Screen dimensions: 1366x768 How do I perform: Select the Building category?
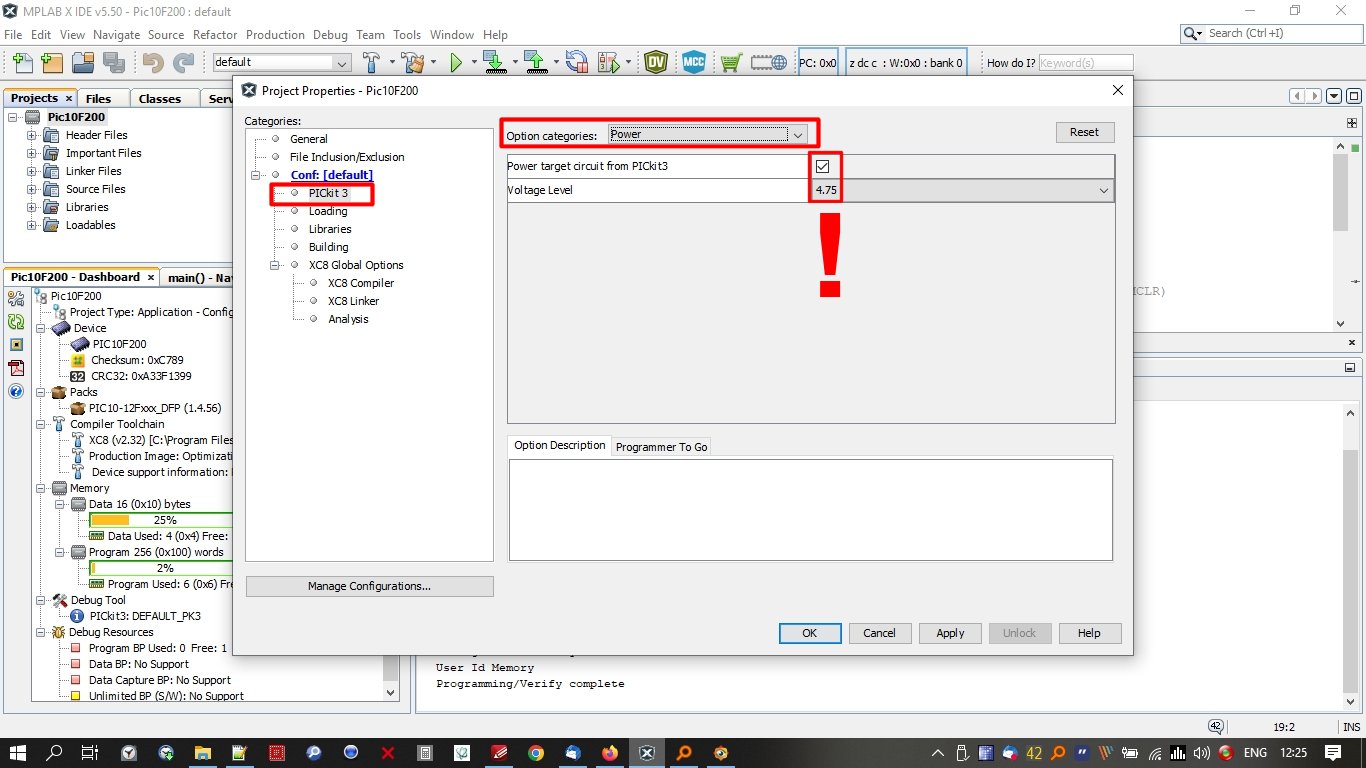point(329,247)
